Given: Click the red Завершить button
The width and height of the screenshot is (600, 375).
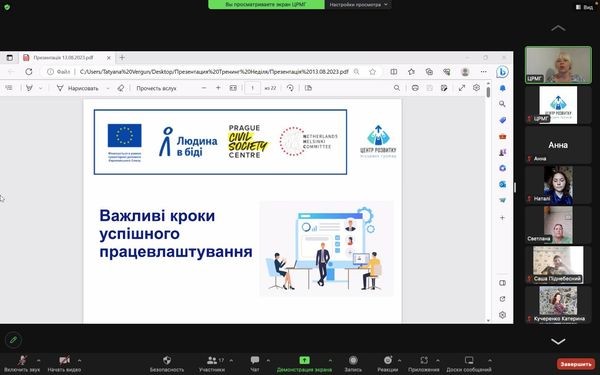Looking at the screenshot, I should click(576, 364).
